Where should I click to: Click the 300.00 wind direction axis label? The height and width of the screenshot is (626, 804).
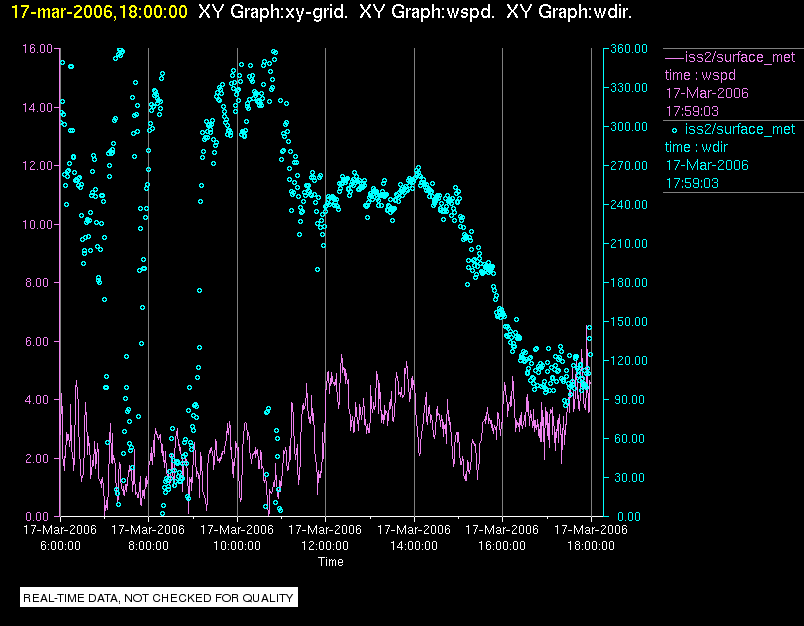[629, 127]
